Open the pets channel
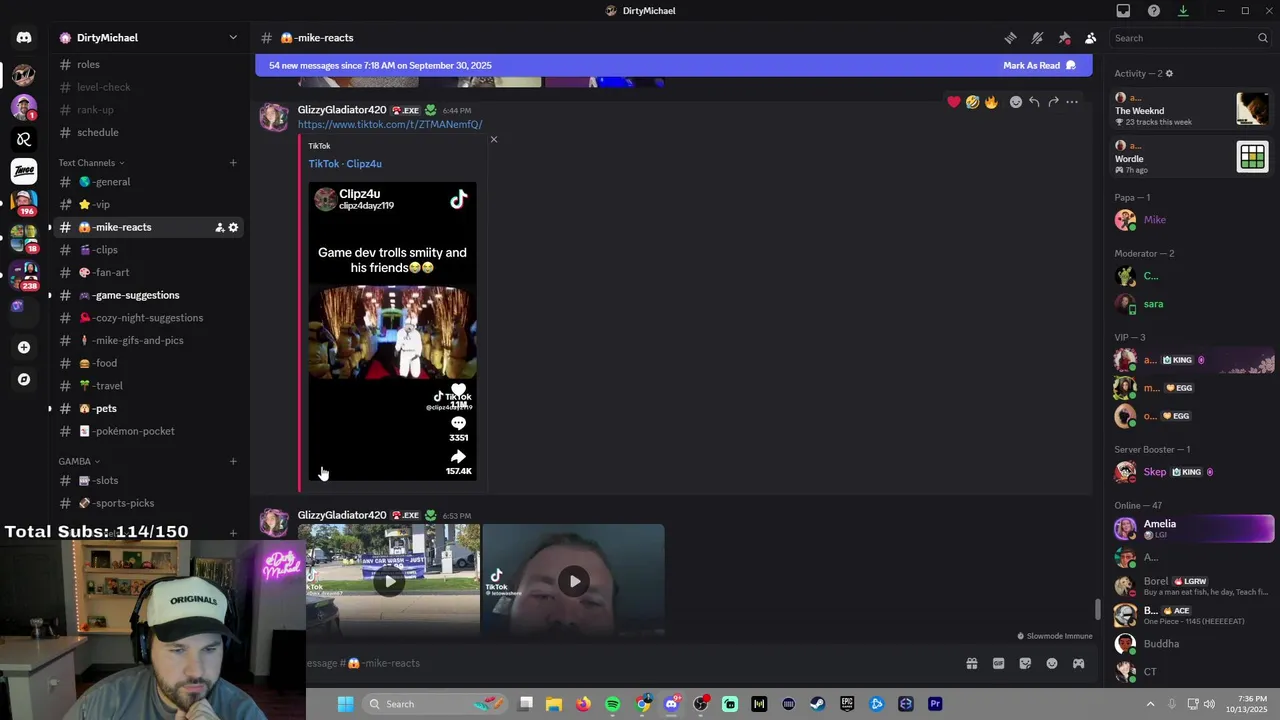 (x=147, y=409)
